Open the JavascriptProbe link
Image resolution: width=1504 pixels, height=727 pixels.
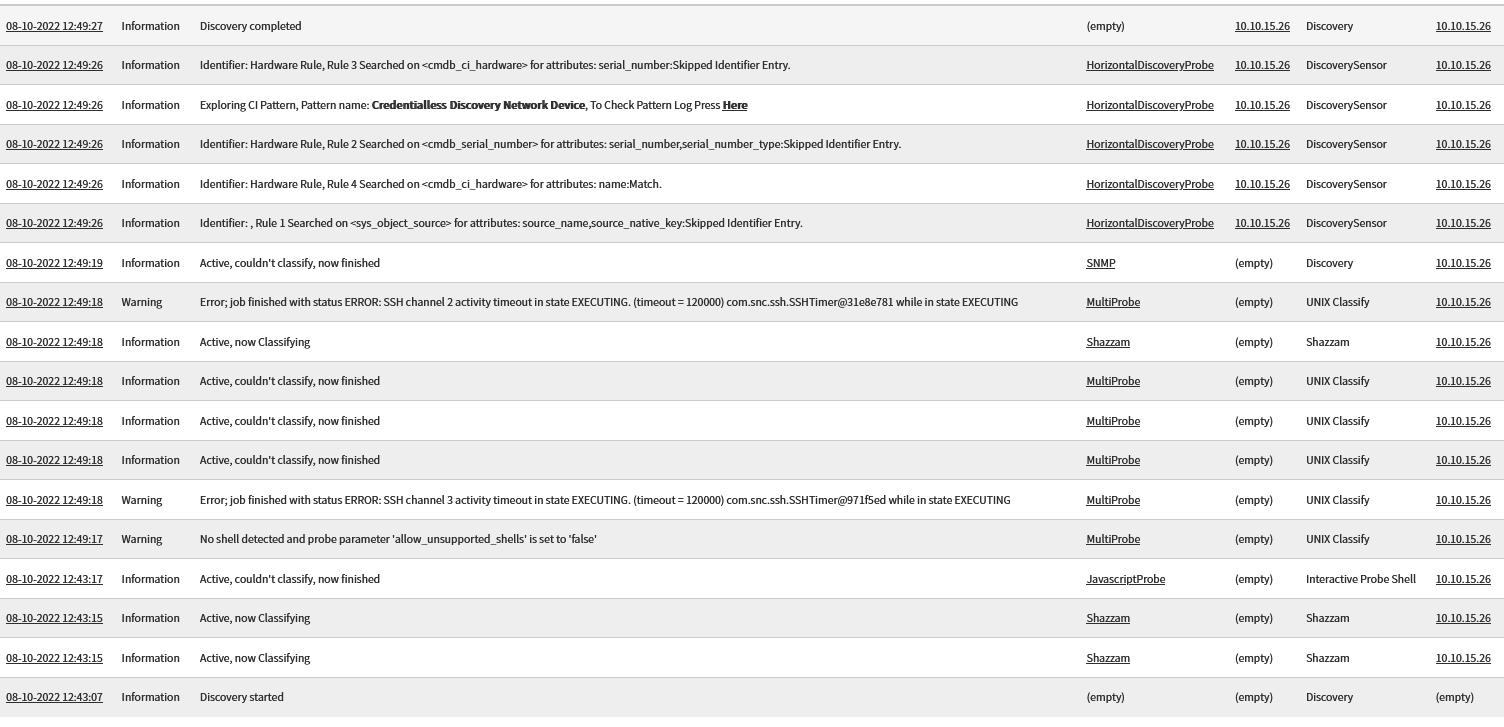click(x=1125, y=579)
